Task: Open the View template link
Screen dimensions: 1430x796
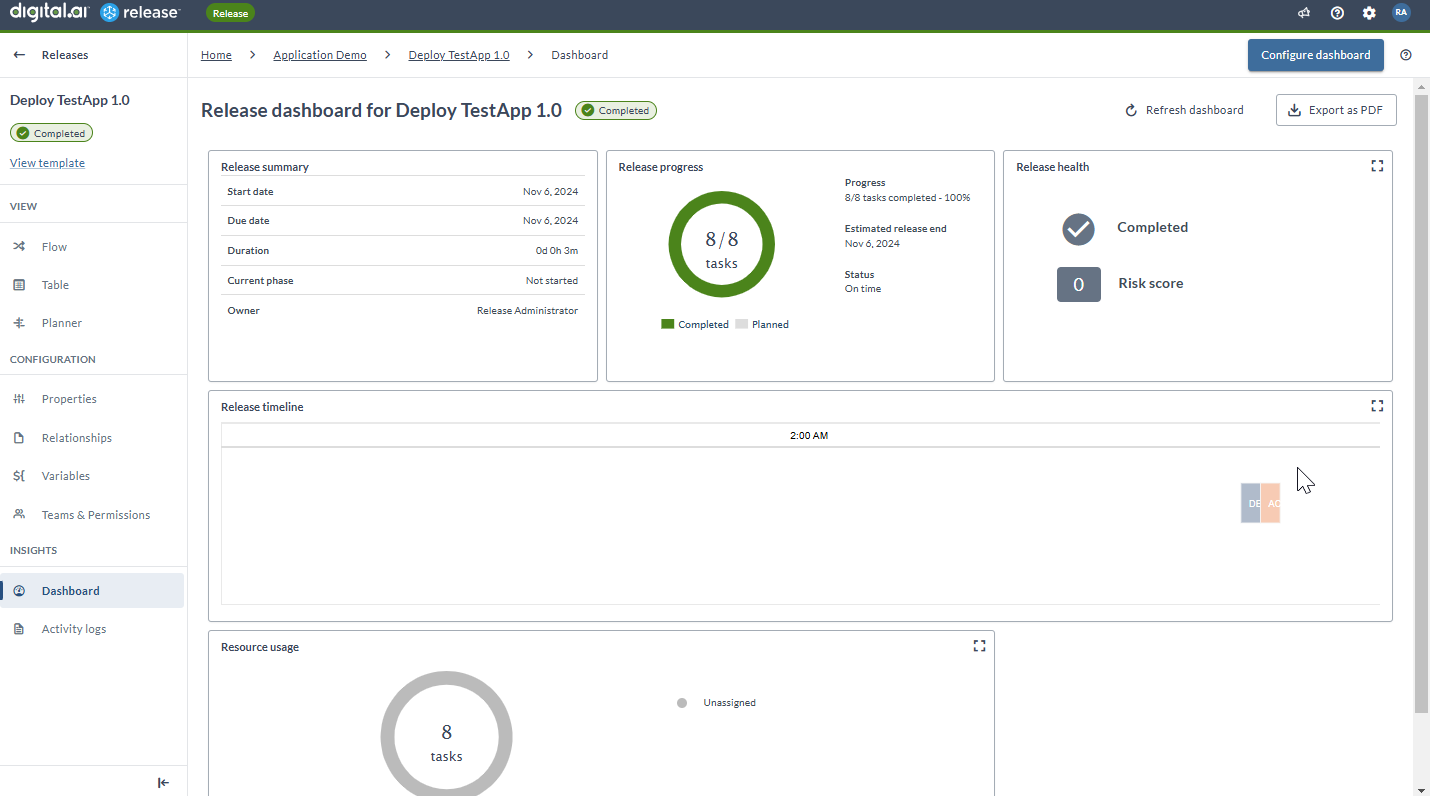Action: [47, 163]
